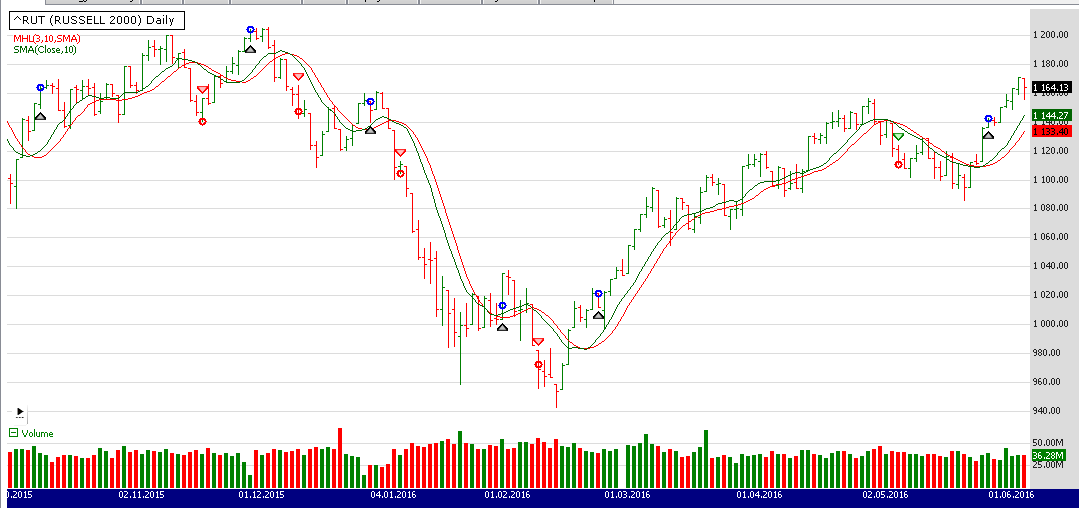Image resolution: width=1079 pixels, height=508 pixels.
Task: Click the red 1 133.40 MHL value tag
Action: (x=1051, y=131)
